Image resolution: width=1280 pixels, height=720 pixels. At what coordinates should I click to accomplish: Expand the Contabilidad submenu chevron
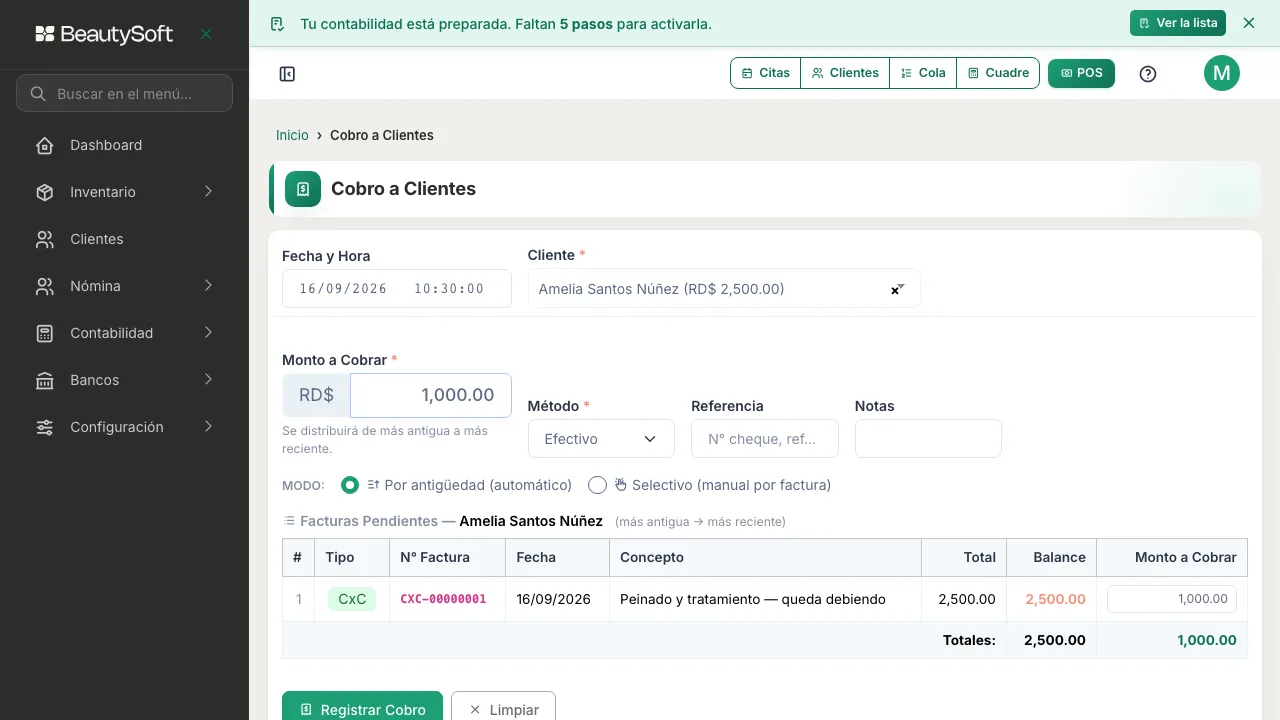[x=208, y=333]
